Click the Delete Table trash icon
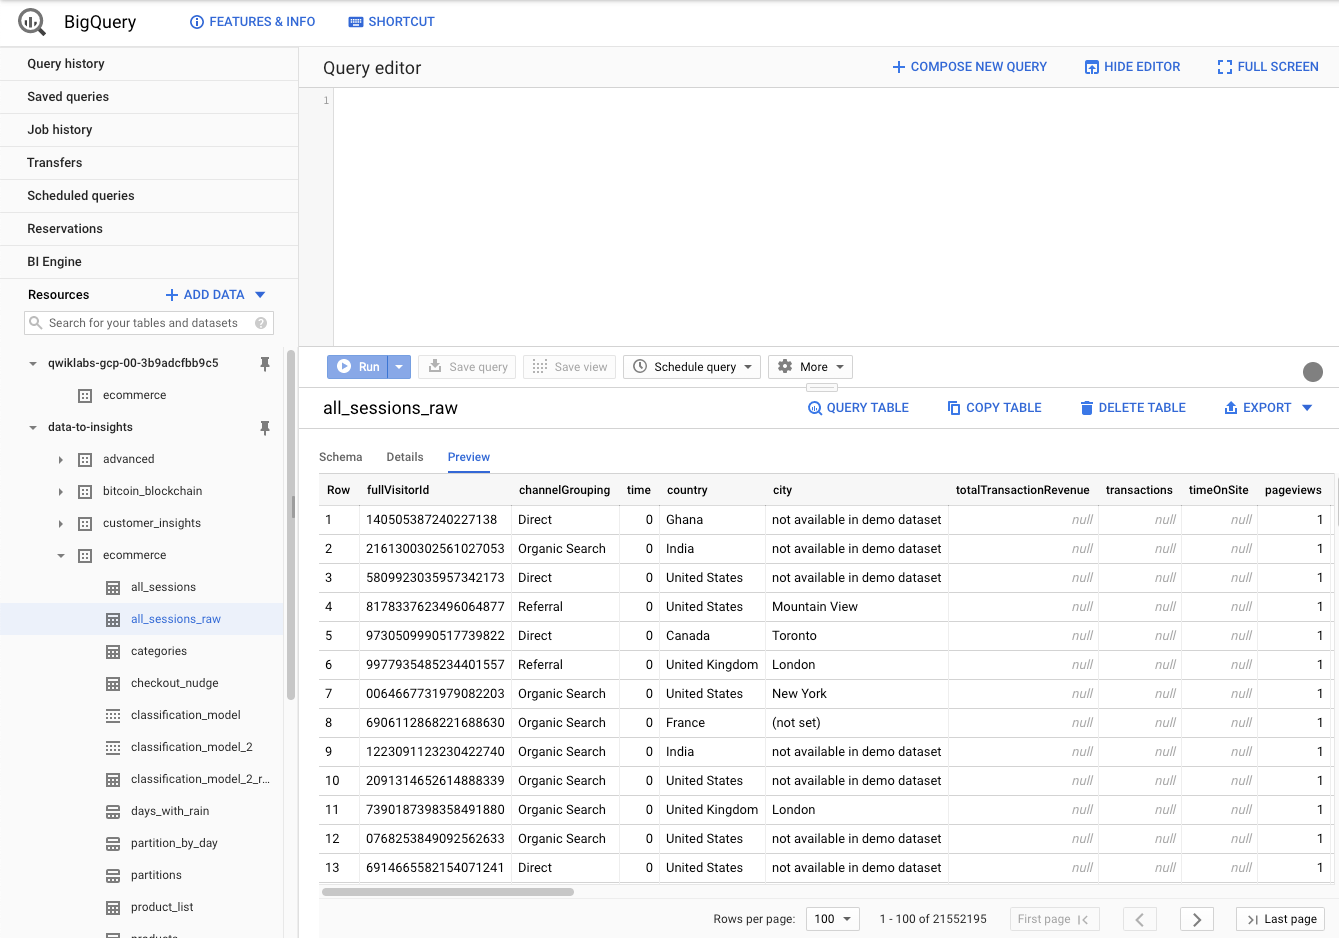The image size is (1339, 938). pyautogui.click(x=1086, y=408)
